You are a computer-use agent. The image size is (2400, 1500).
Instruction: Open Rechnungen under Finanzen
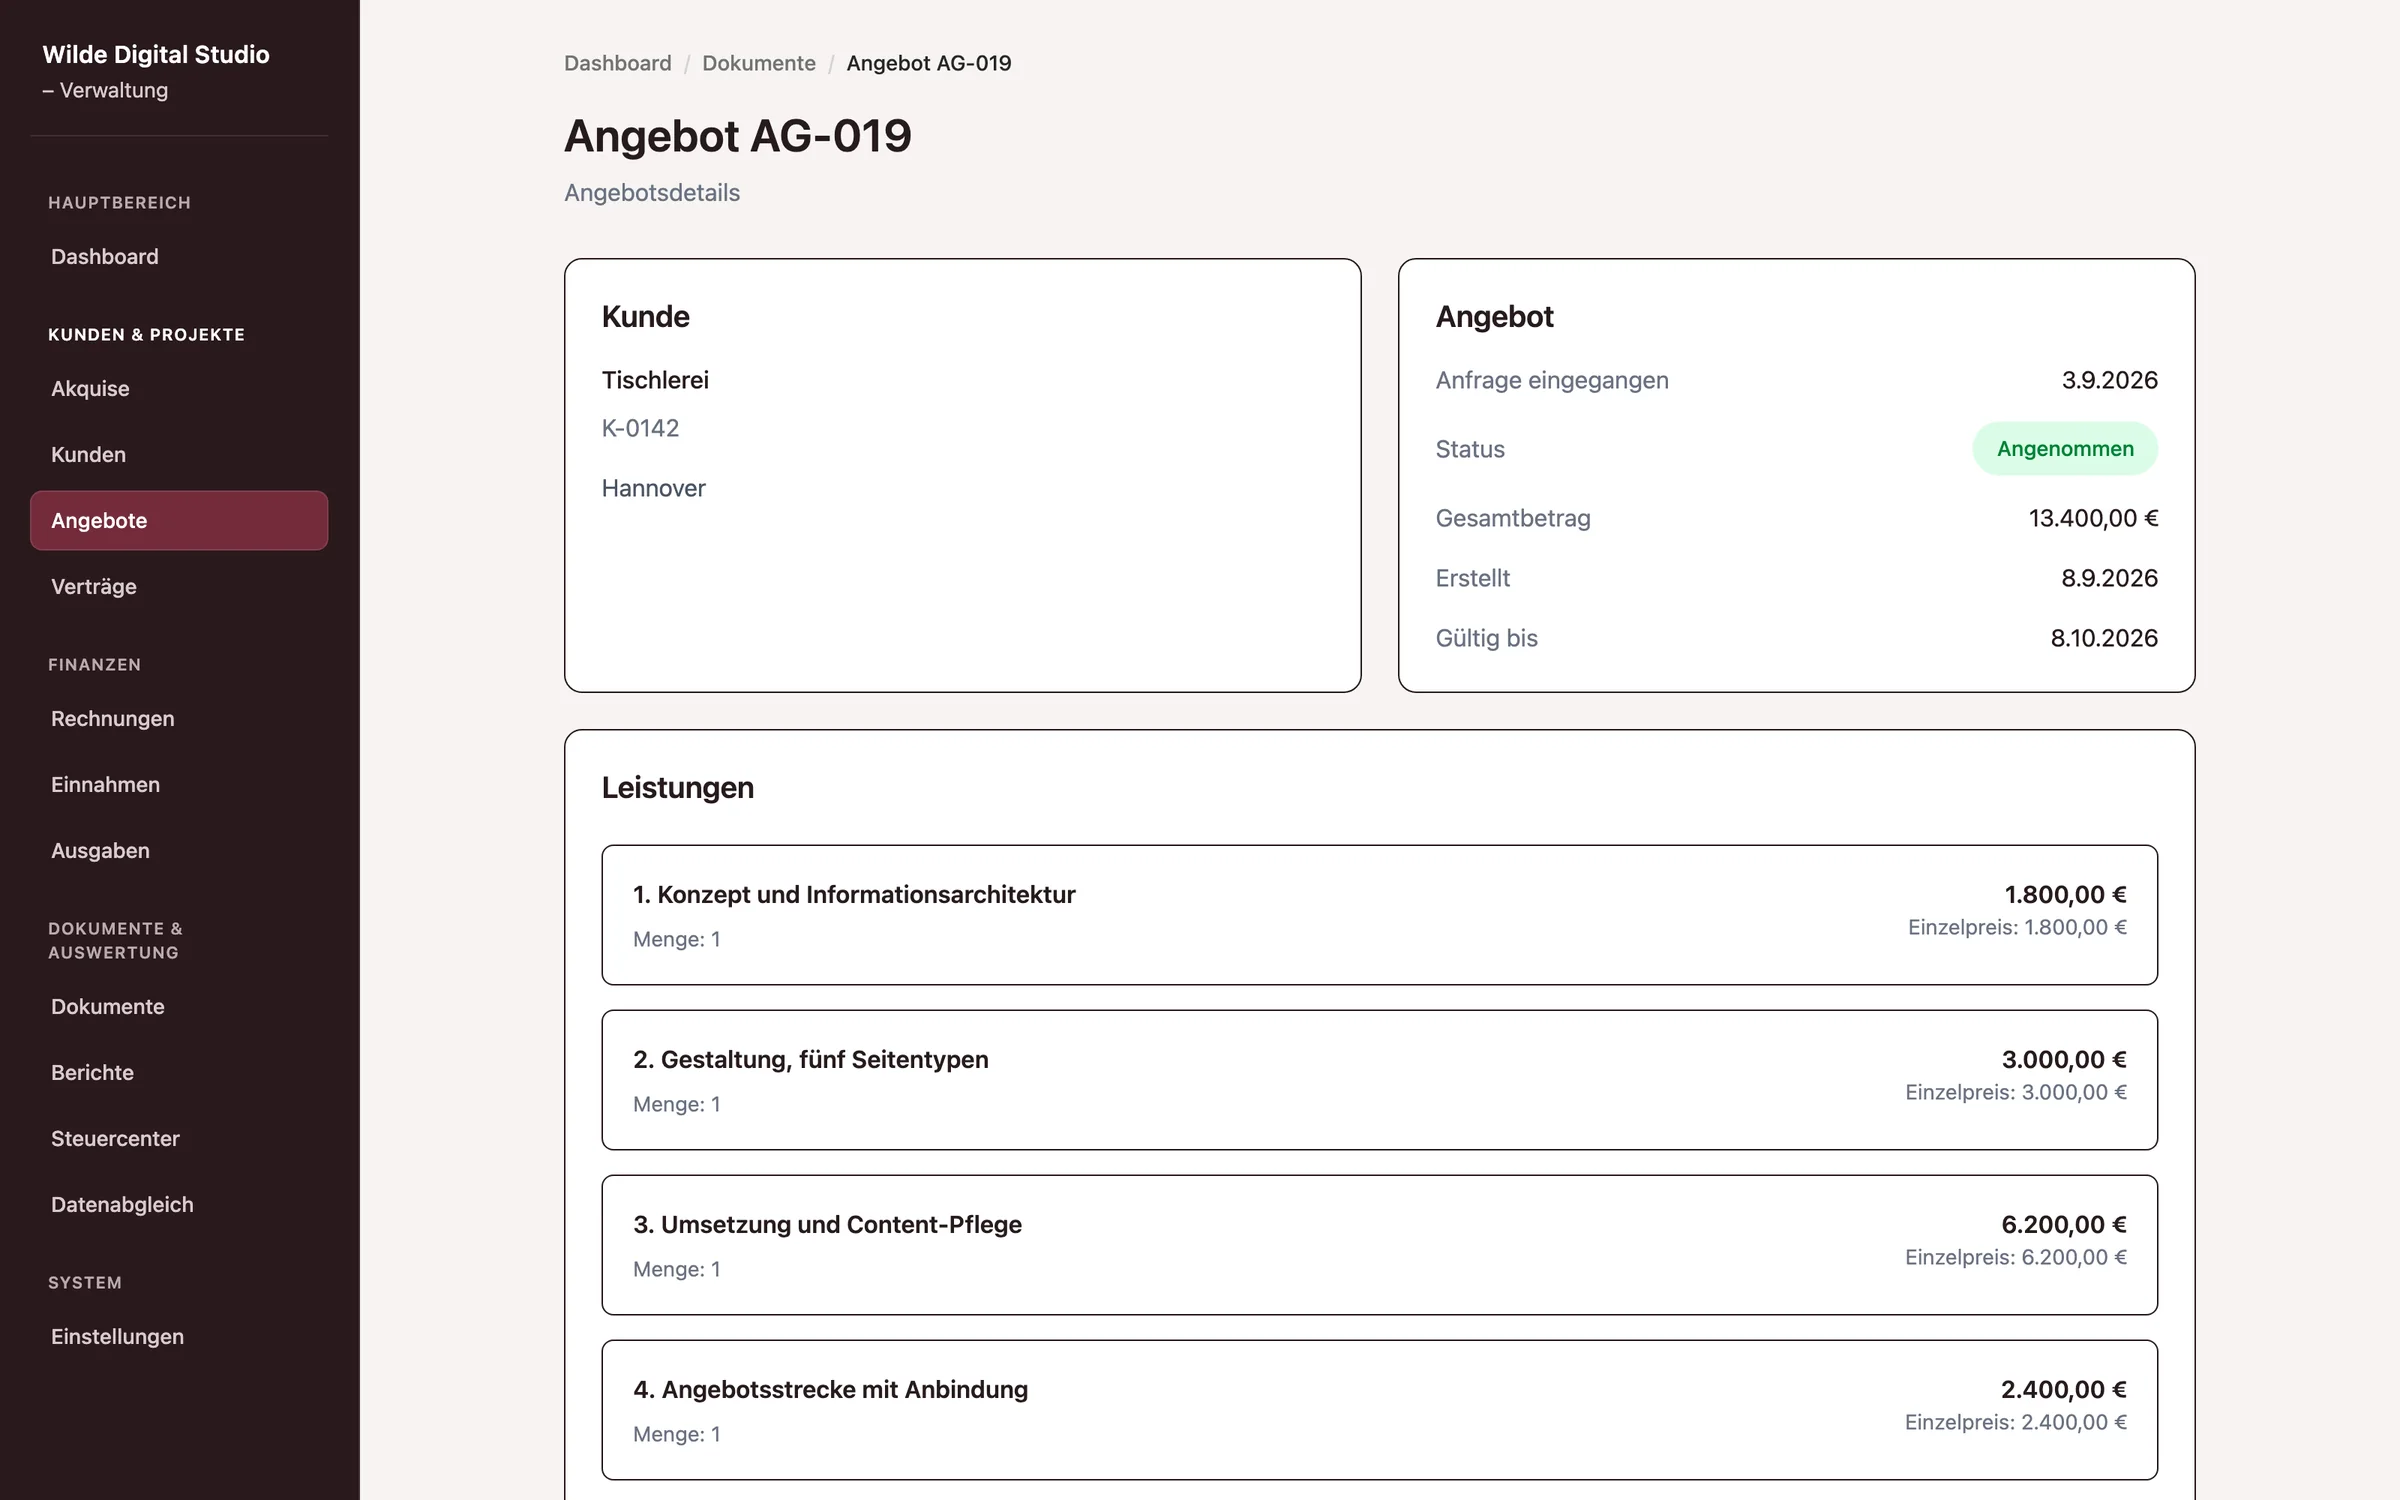tap(179, 719)
